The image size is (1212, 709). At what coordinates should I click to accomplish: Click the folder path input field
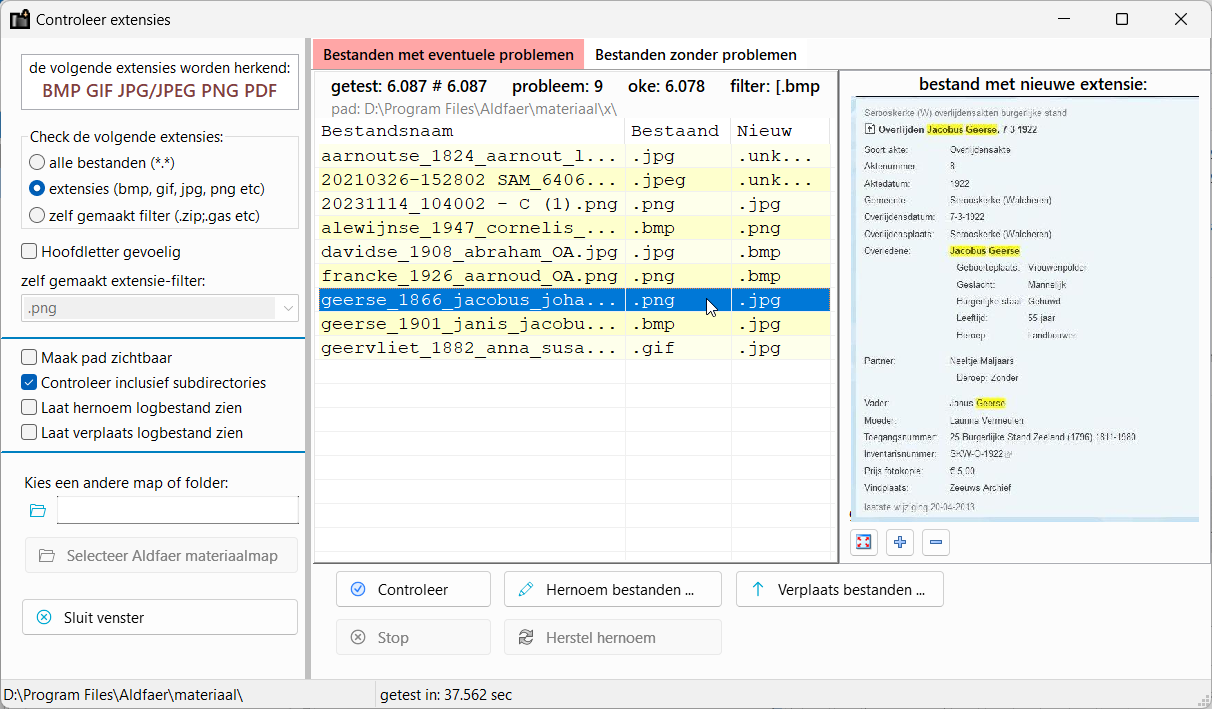(x=177, y=510)
